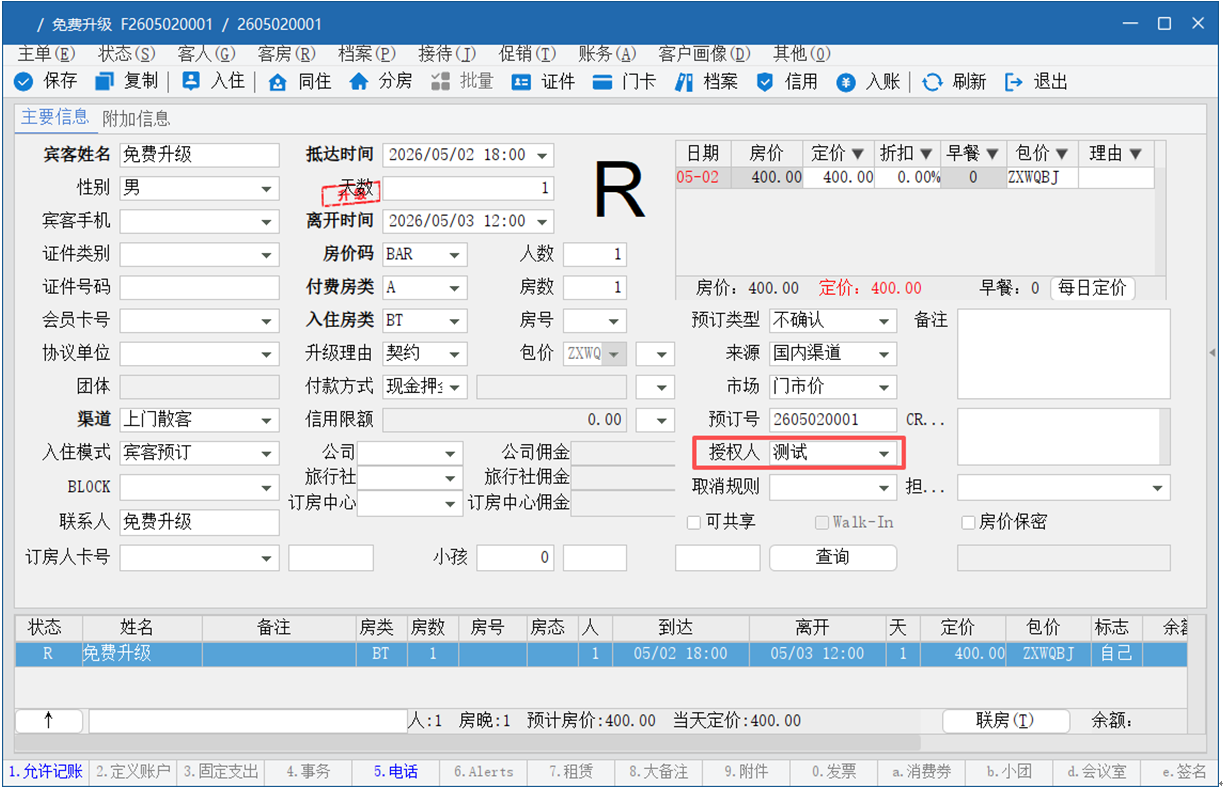The image size is (1223, 794).
Task: Click the 同住 share-room icon
Action: [278, 82]
